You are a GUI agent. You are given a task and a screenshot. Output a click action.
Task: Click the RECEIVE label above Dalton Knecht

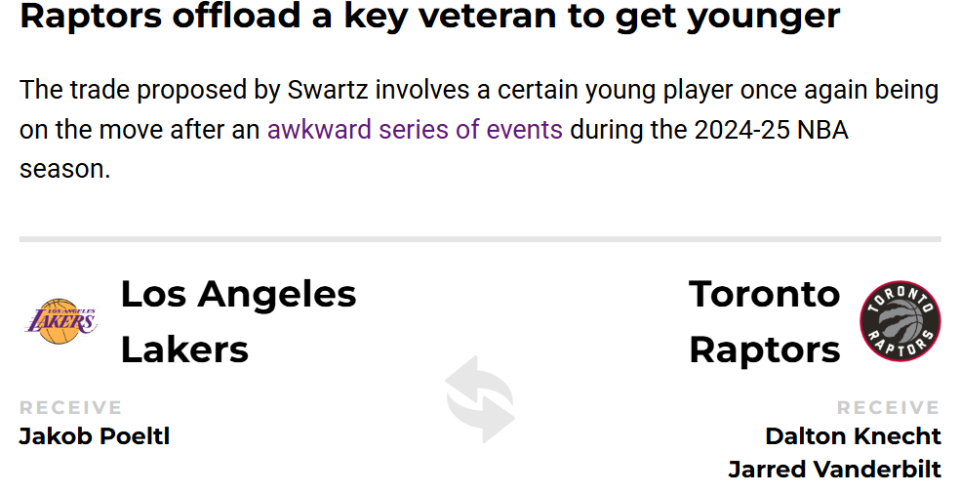click(888, 407)
